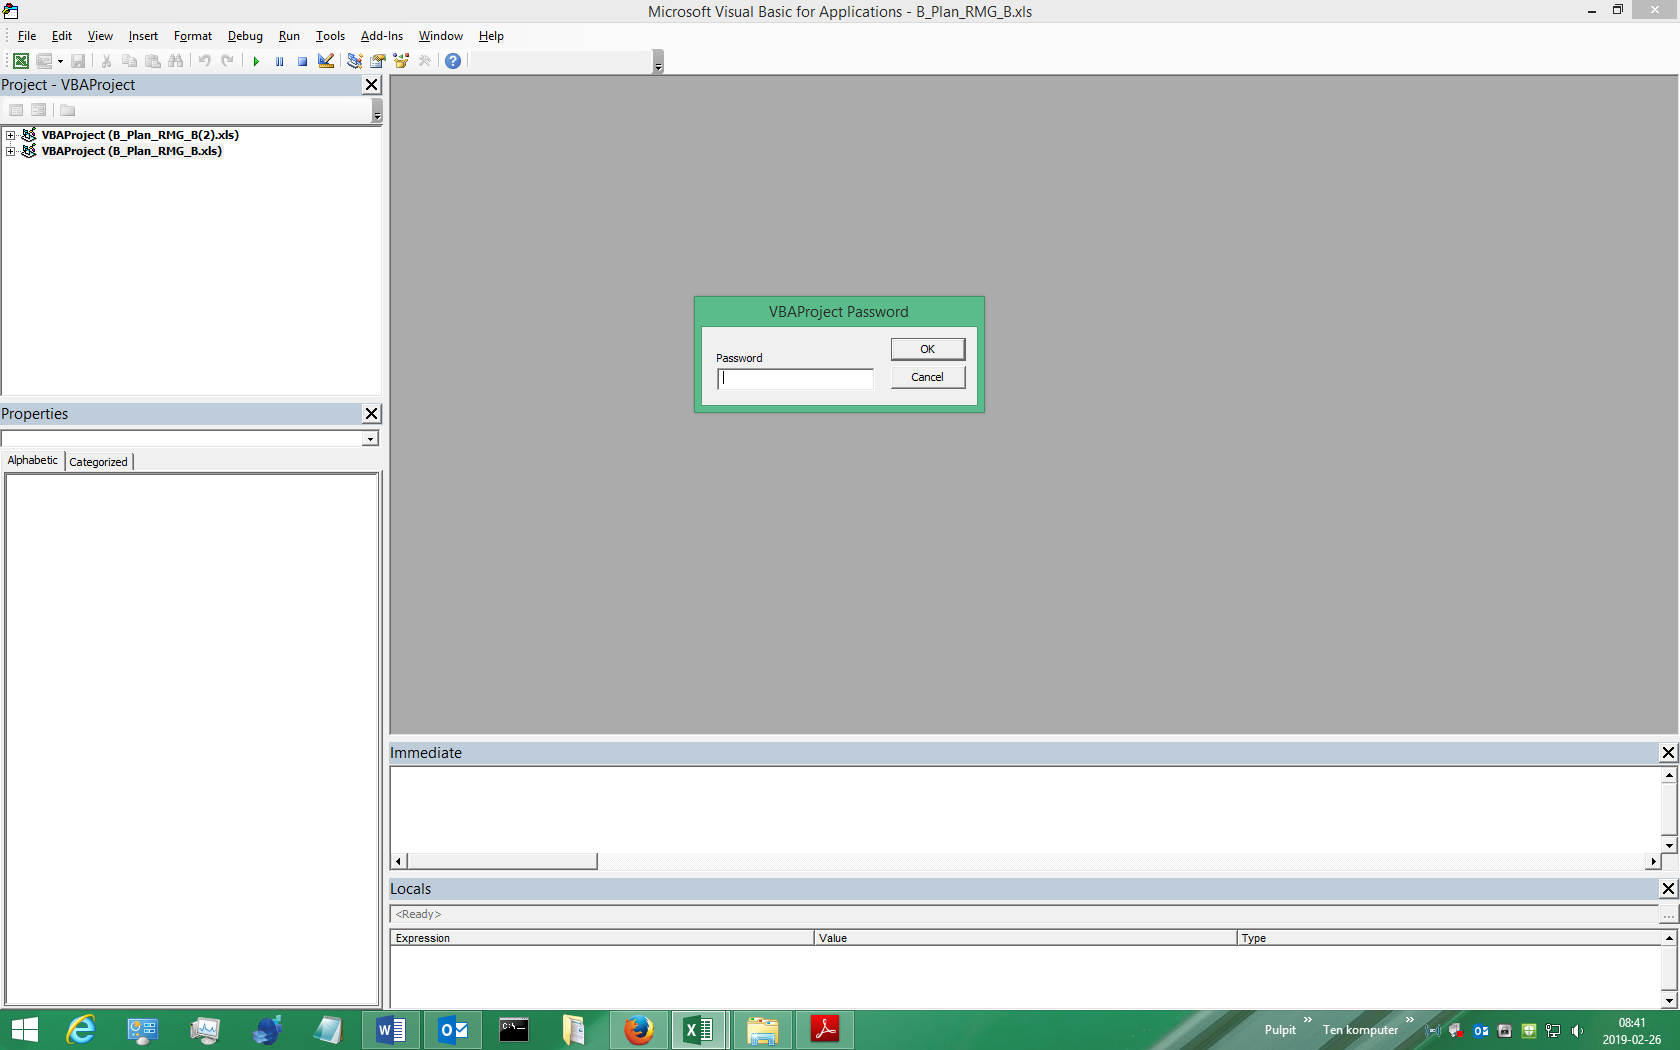This screenshot has height=1050, width=1680.
Task: Click the Immediate window horizontal scrollbar thumb
Action: click(502, 861)
